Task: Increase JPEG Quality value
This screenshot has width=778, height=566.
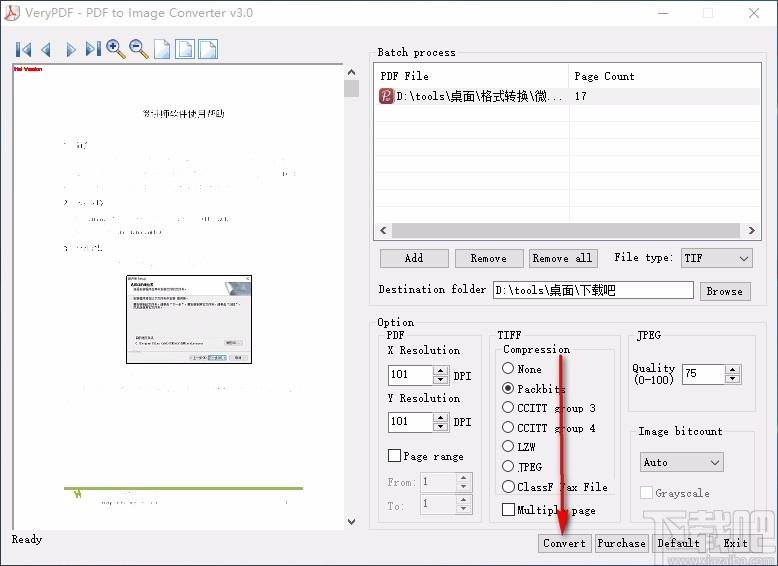Action: point(732,369)
